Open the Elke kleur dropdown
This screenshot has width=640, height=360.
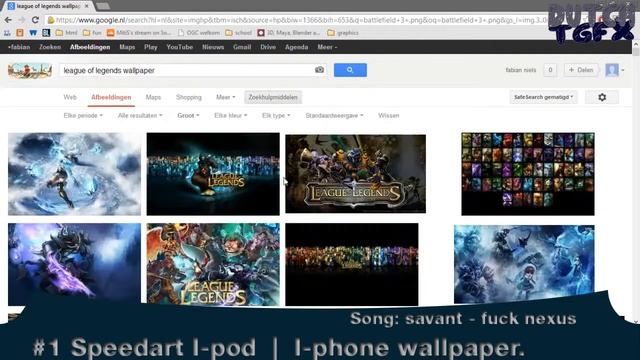pyautogui.click(x=231, y=116)
